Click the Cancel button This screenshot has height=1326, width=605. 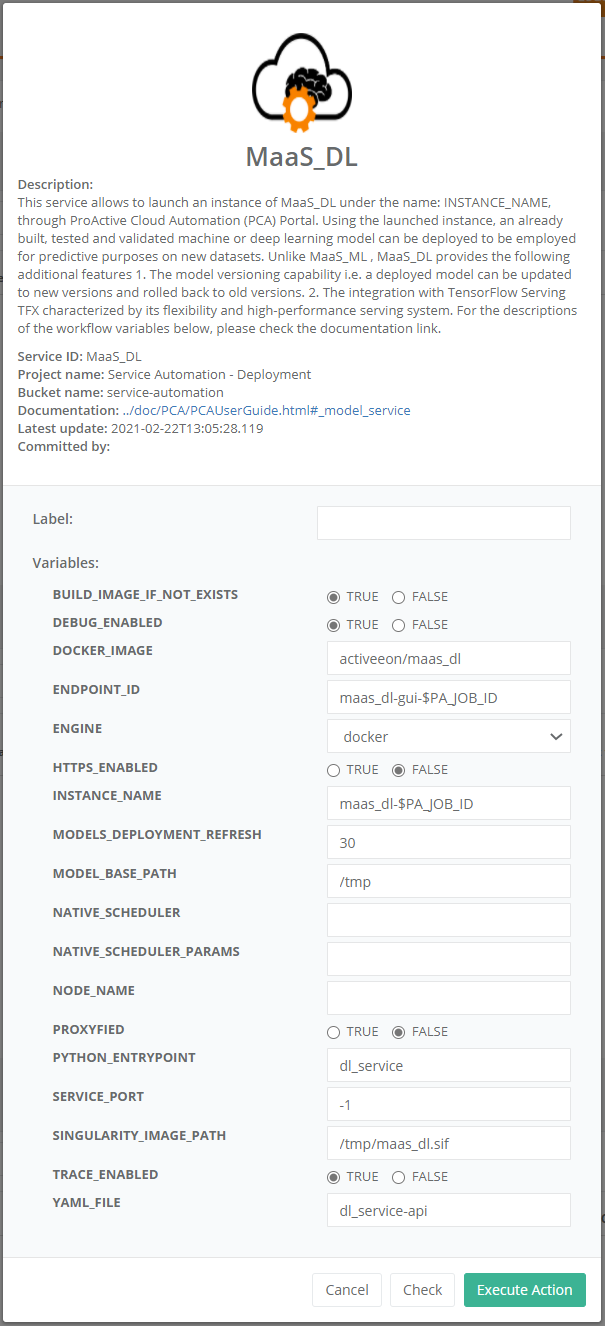[x=347, y=1290]
